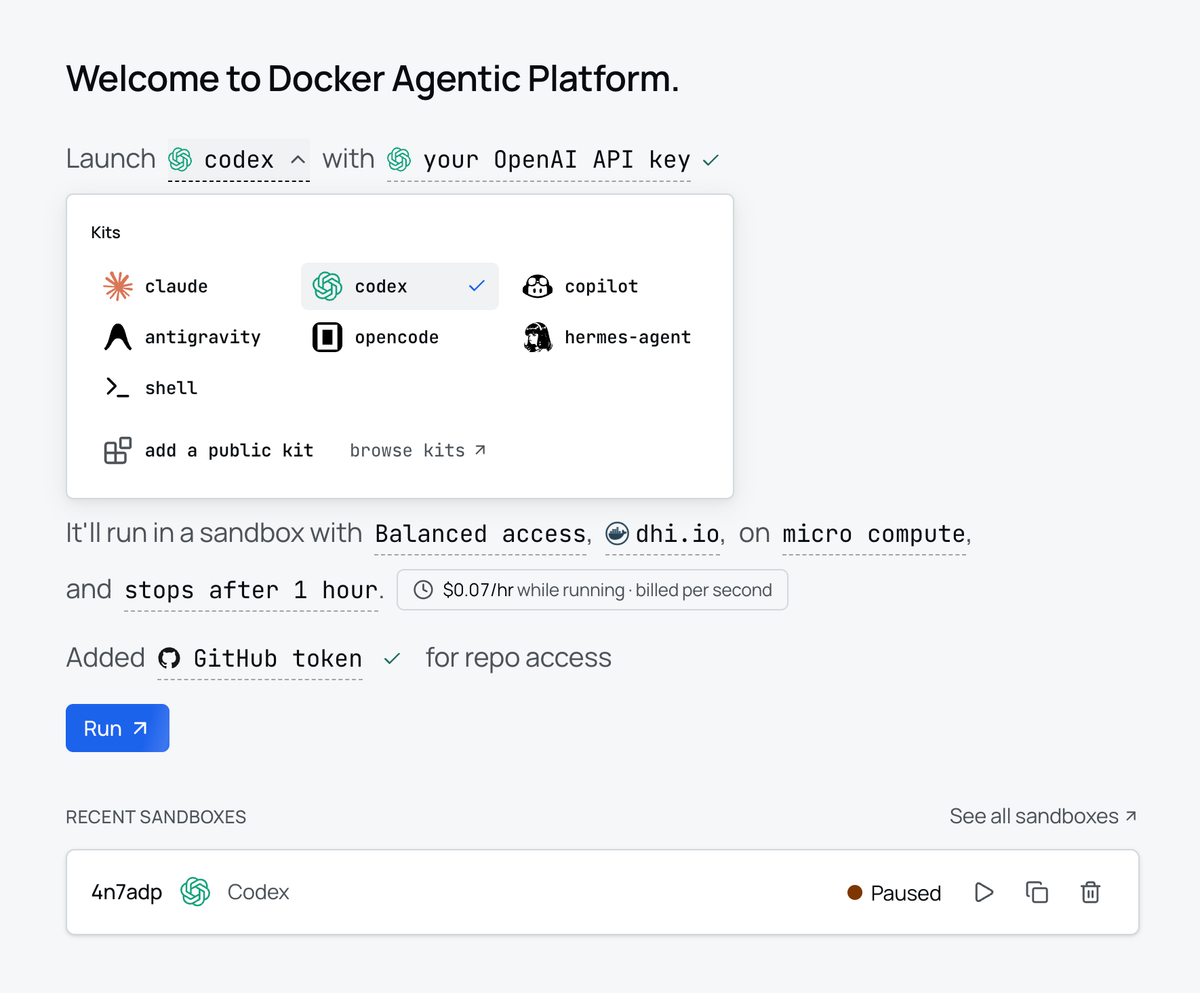Resume sandbox 4n7adp with play icon

(984, 892)
